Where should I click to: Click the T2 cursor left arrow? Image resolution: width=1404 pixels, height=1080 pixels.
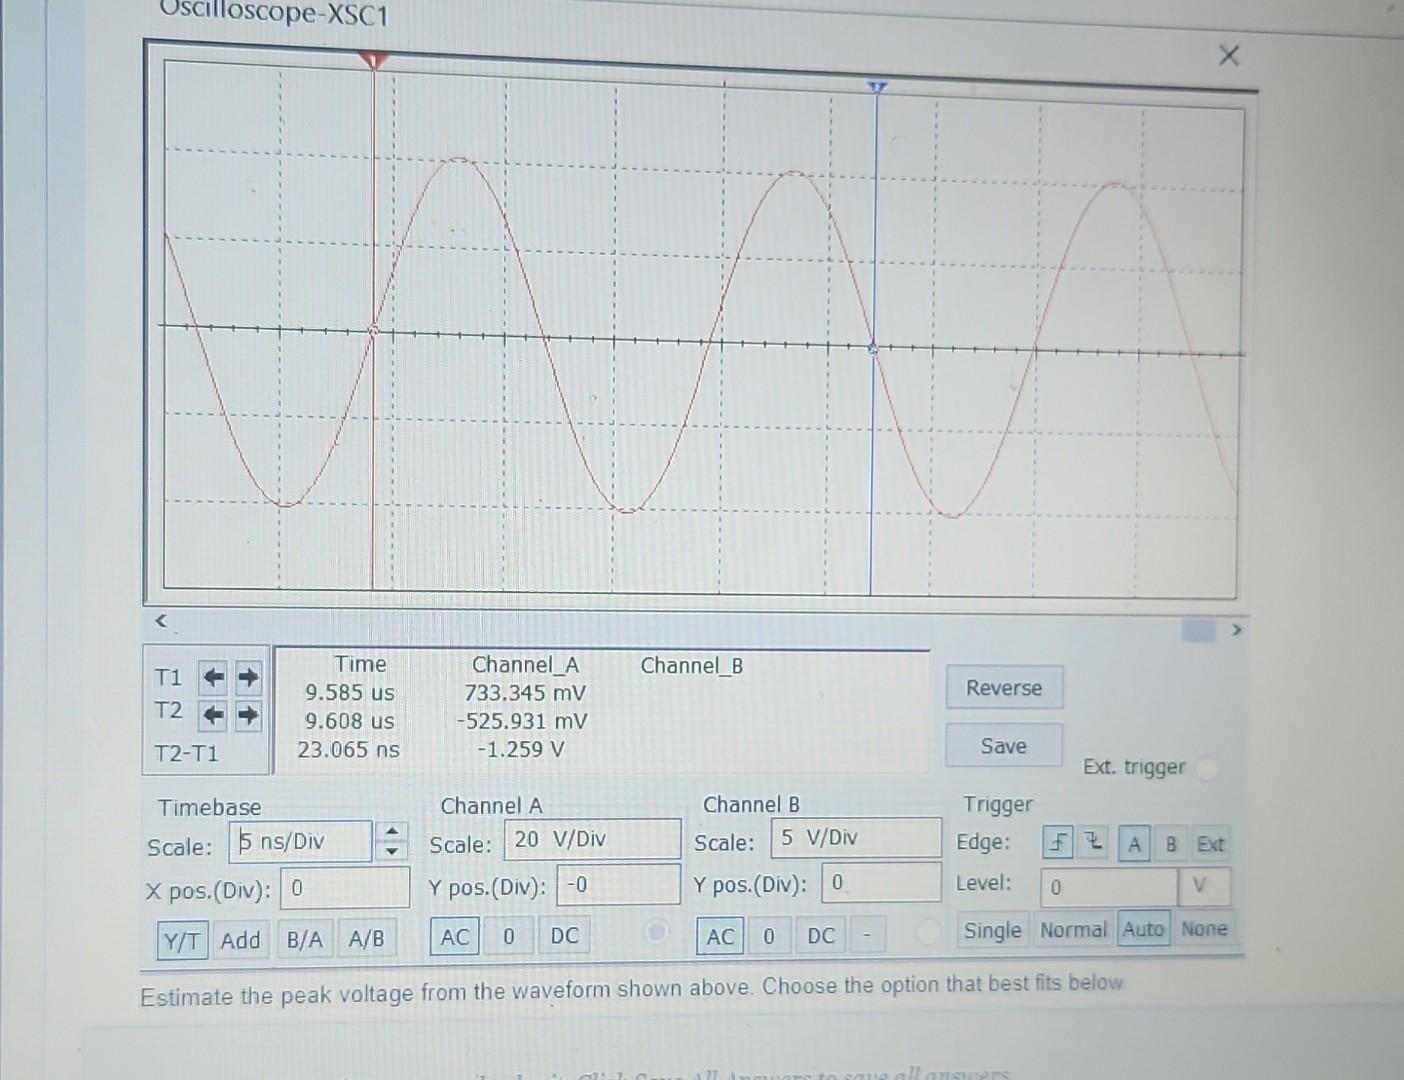pos(210,714)
